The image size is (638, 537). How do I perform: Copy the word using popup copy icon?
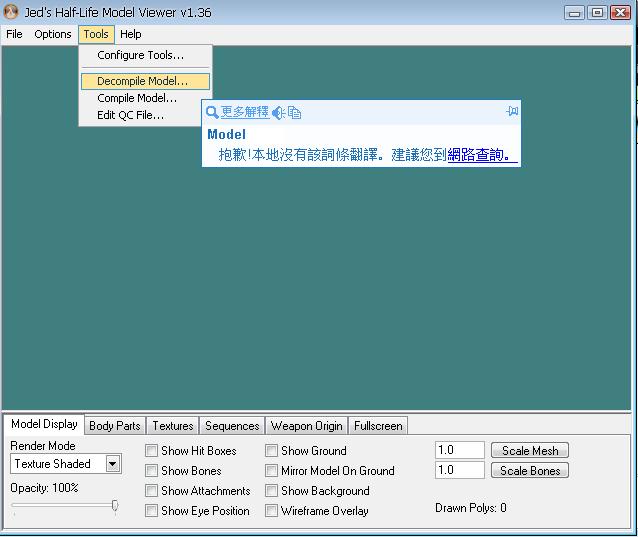click(x=294, y=113)
